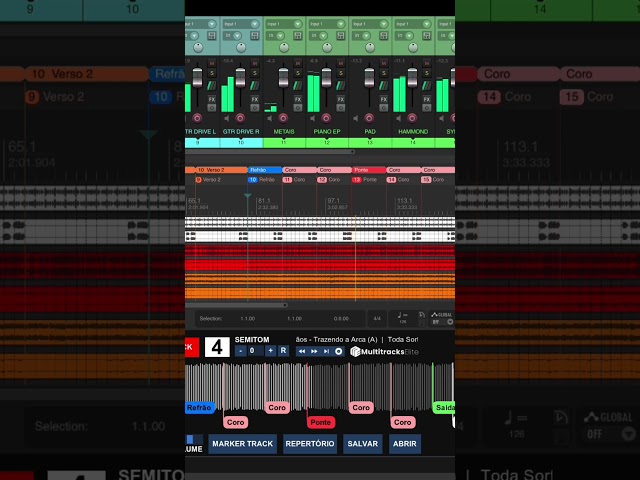
Task: Click the ABRIR button
Action: [x=404, y=444]
